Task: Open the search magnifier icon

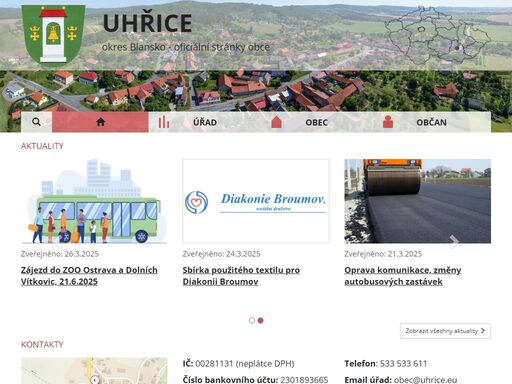Action: pyautogui.click(x=36, y=122)
